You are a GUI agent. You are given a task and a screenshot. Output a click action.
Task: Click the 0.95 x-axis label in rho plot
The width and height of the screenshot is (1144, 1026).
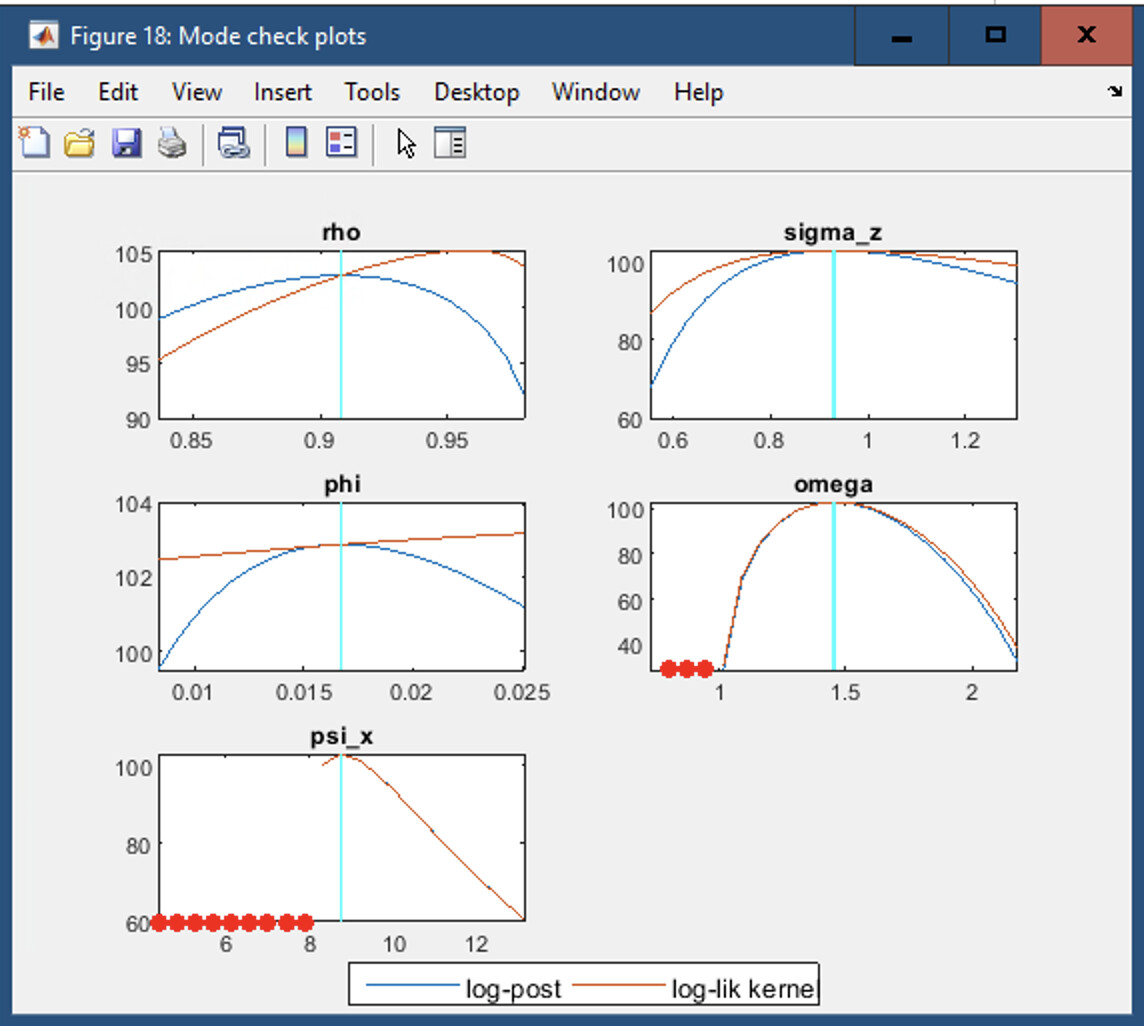coord(447,441)
